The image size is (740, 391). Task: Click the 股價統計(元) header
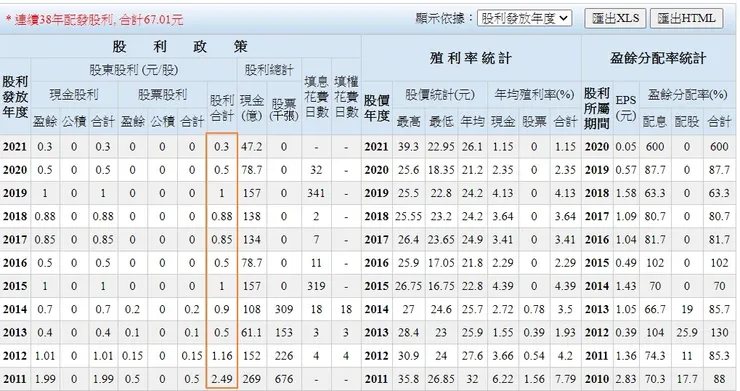[x=439, y=94]
